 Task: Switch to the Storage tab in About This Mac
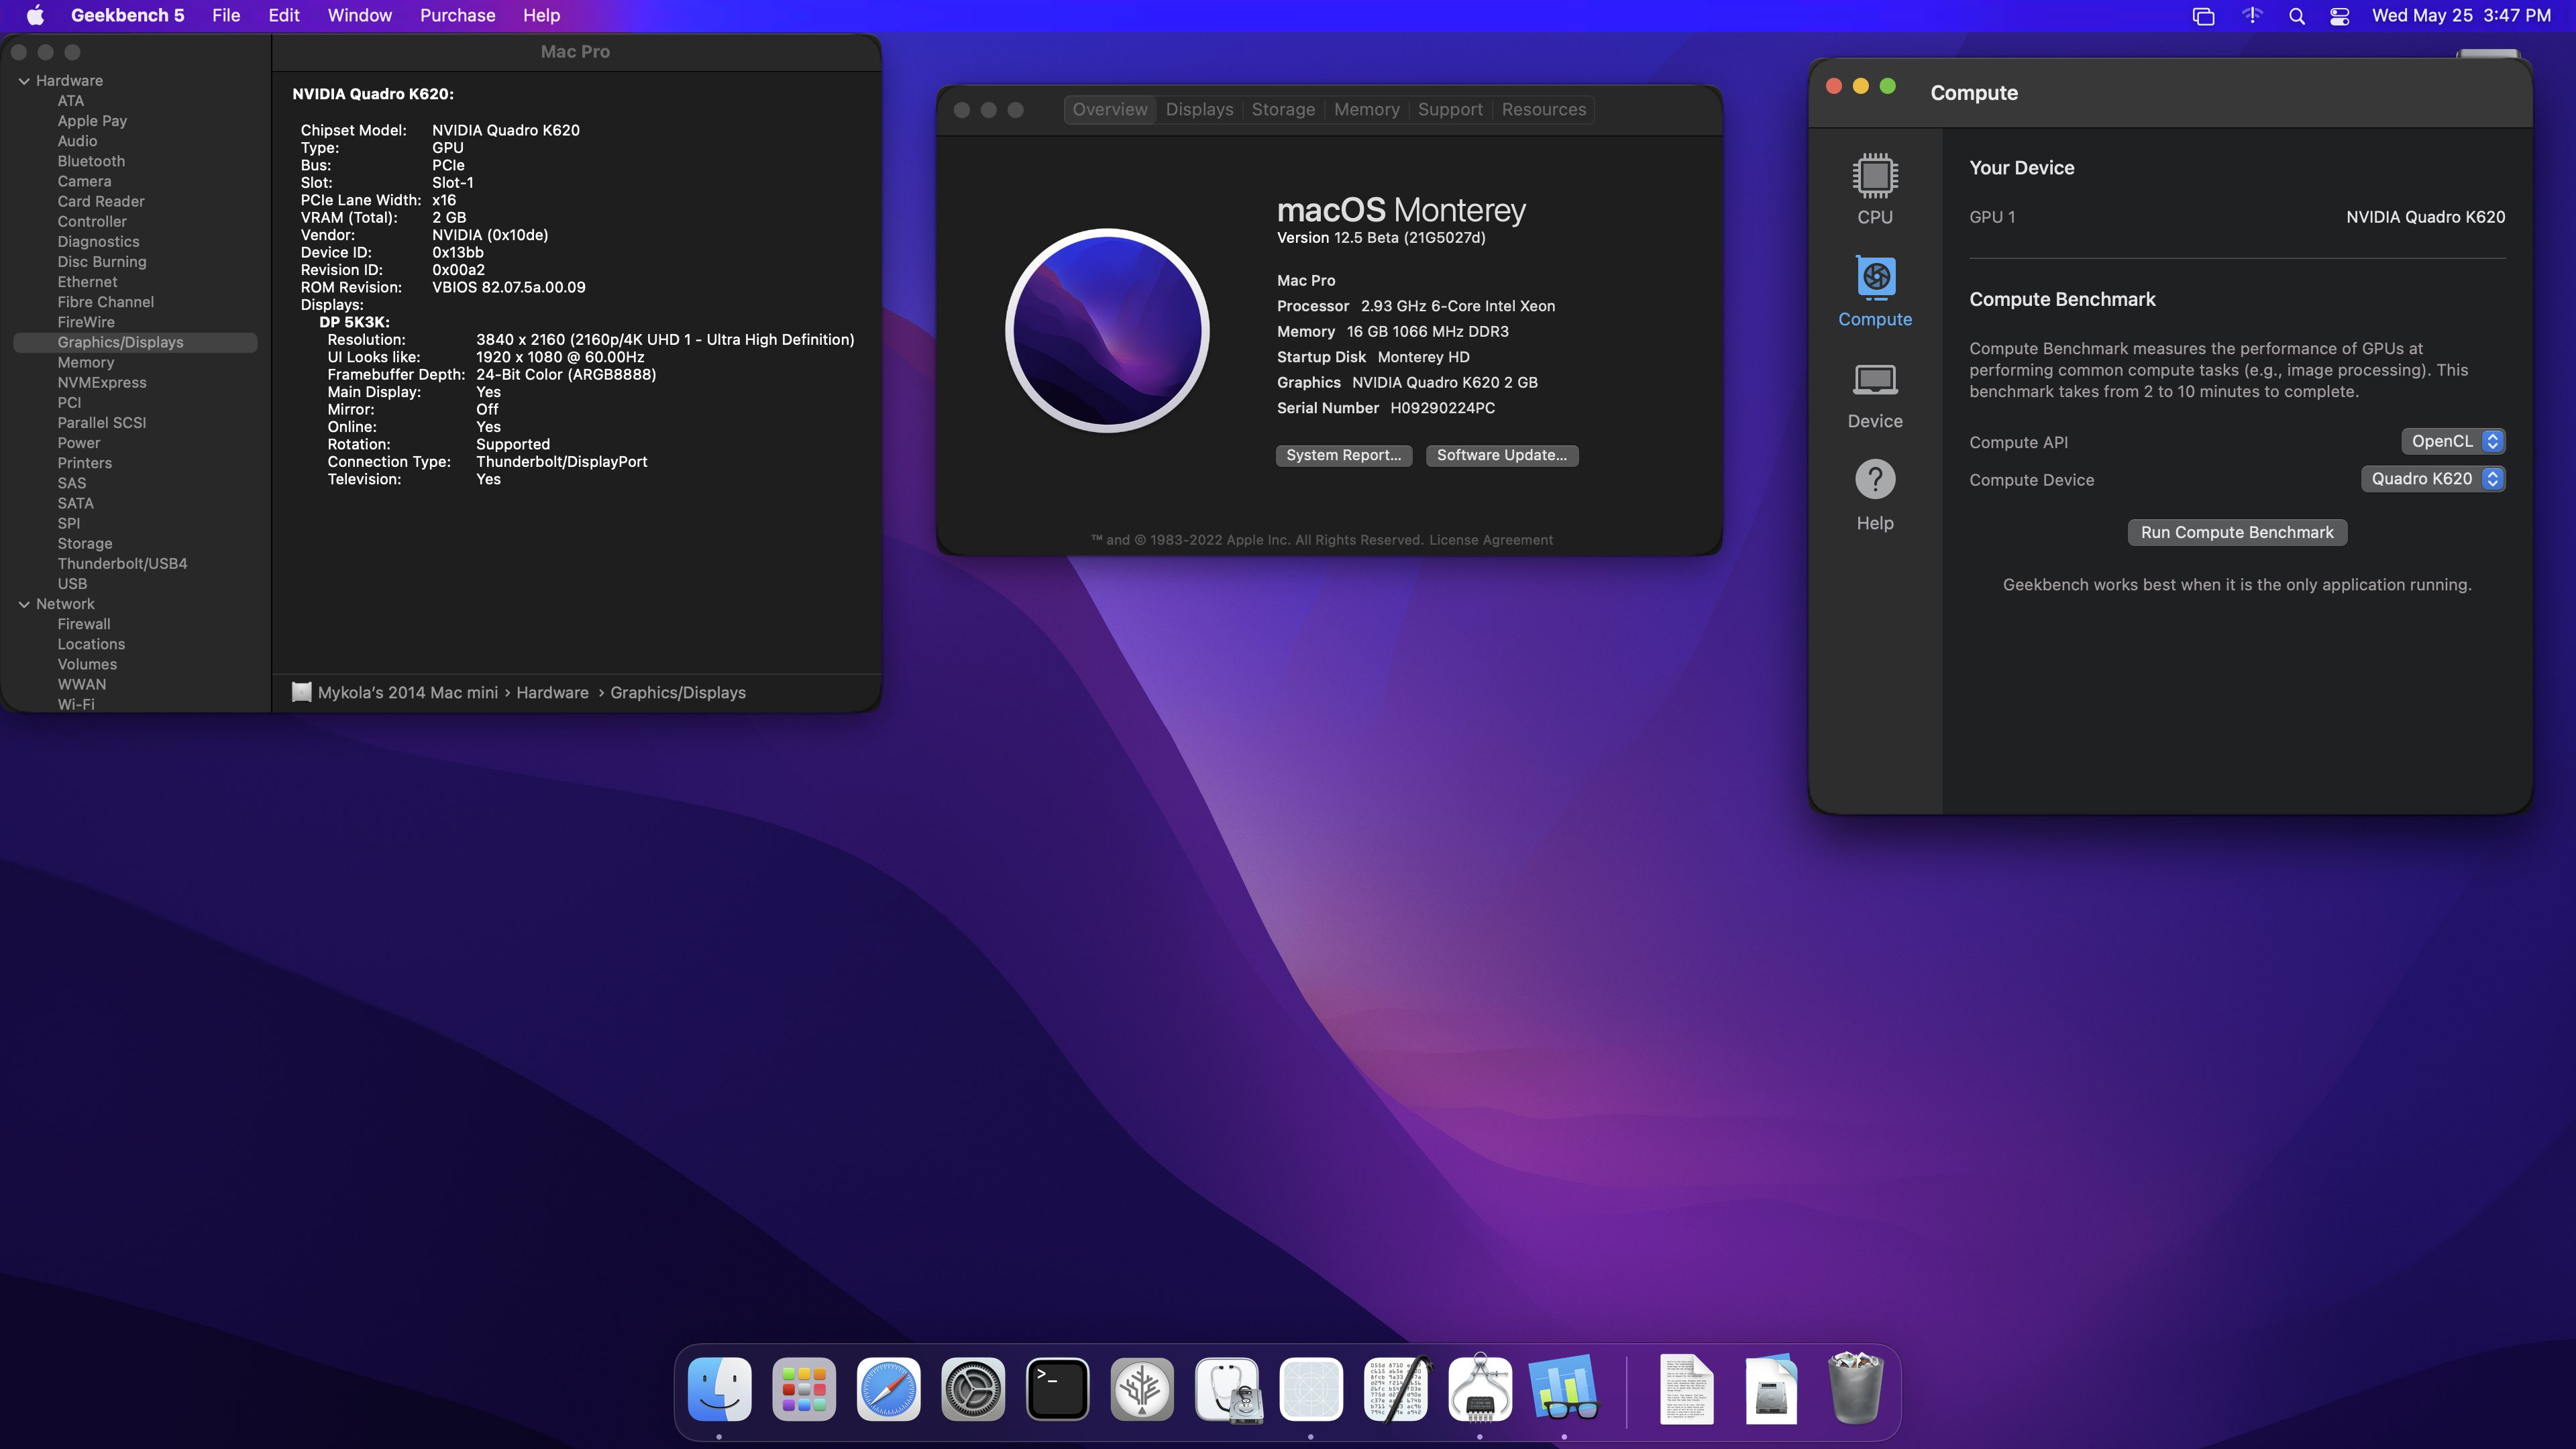[1283, 110]
